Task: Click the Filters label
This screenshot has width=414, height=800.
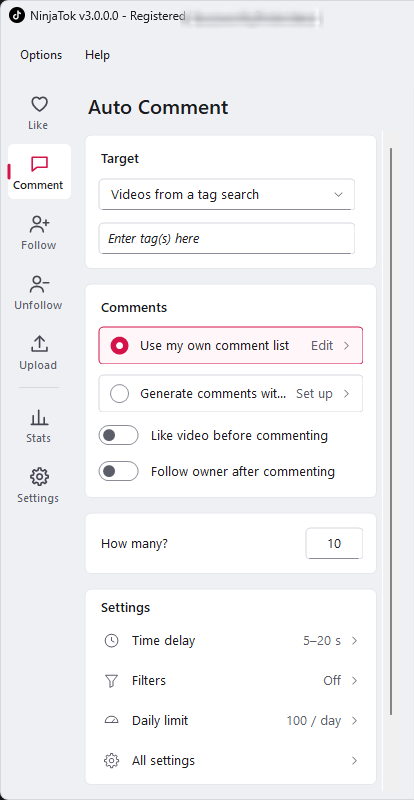Action: point(149,681)
